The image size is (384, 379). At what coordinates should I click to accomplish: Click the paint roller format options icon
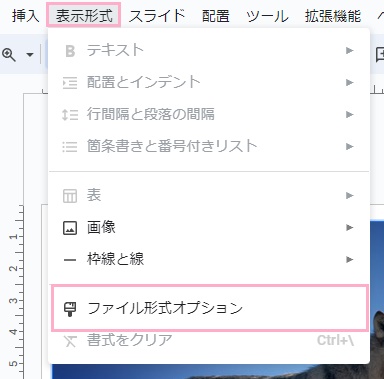(x=70, y=309)
